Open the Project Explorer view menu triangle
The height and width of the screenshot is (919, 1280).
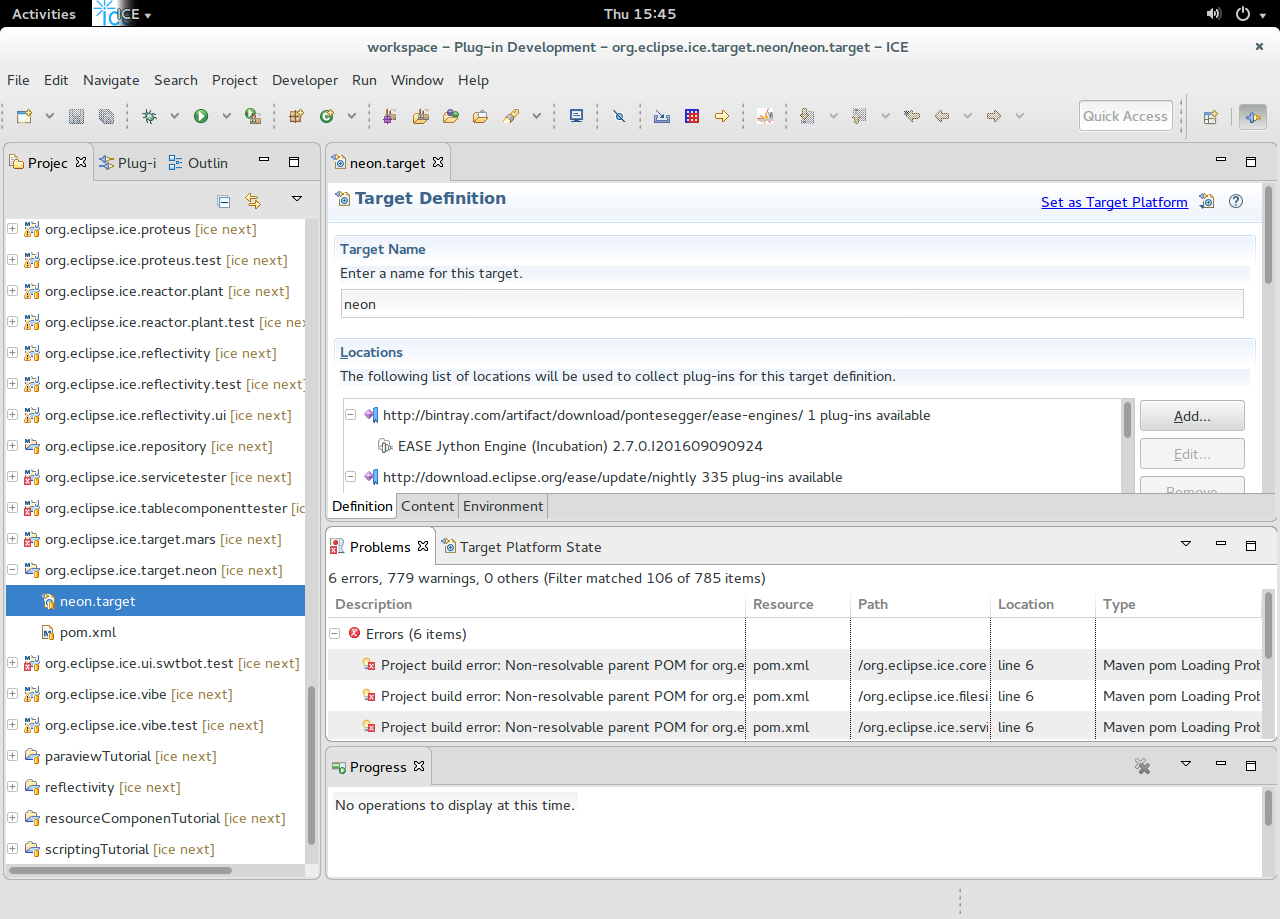[x=296, y=199]
